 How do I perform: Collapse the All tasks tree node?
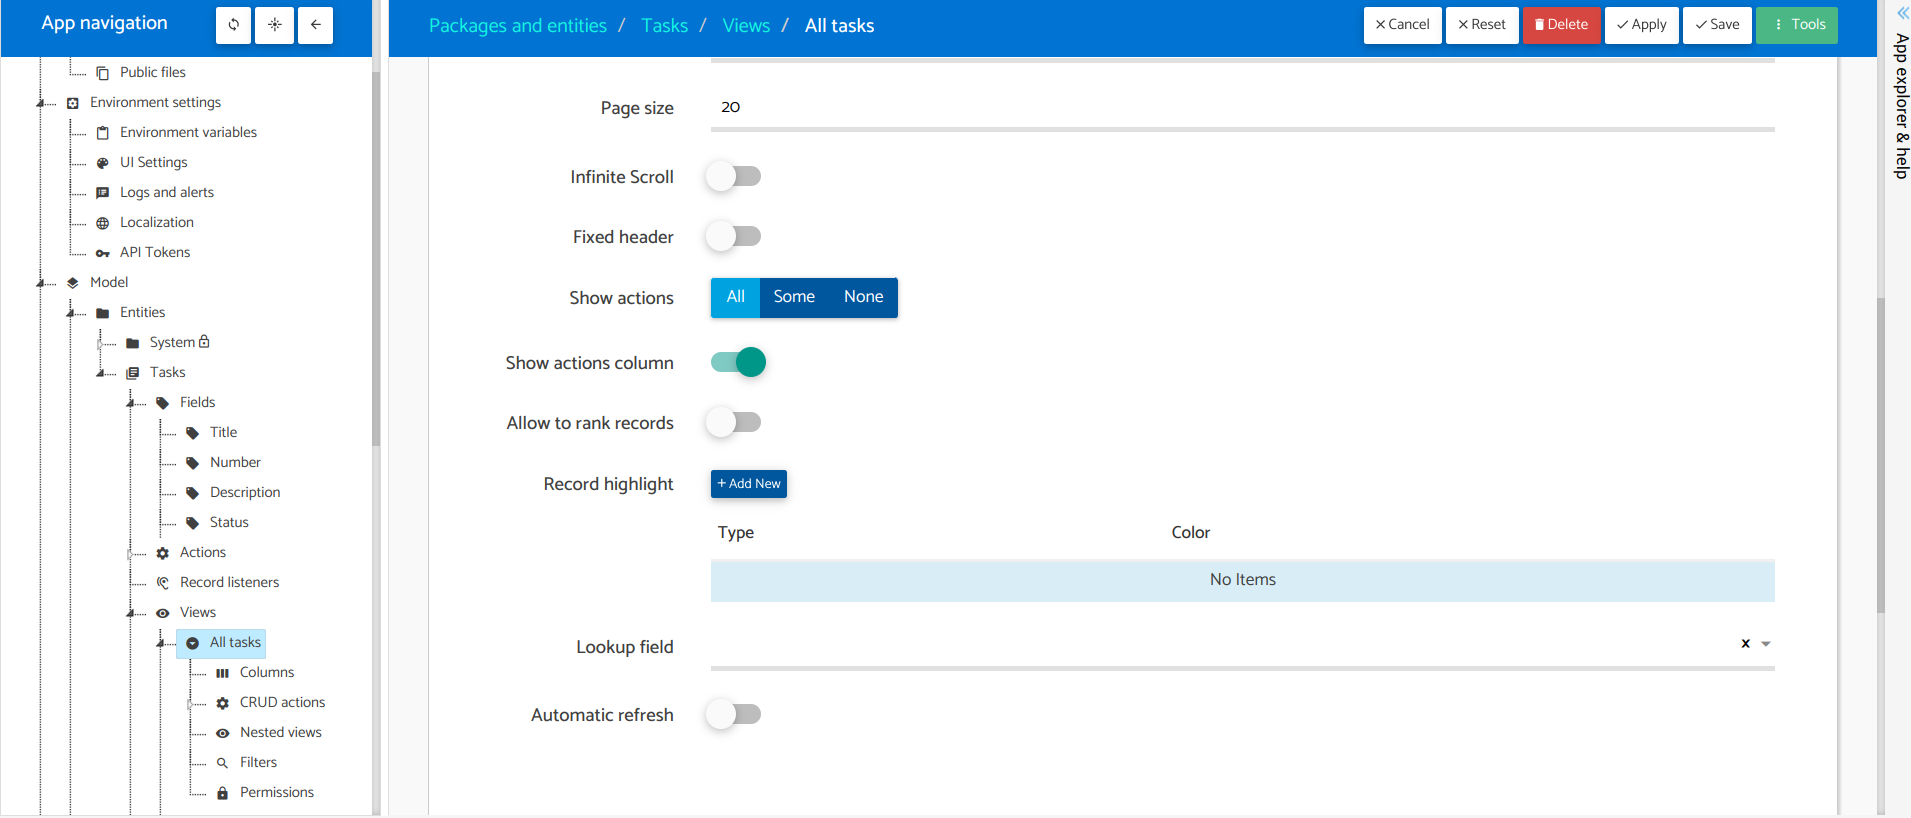162,643
